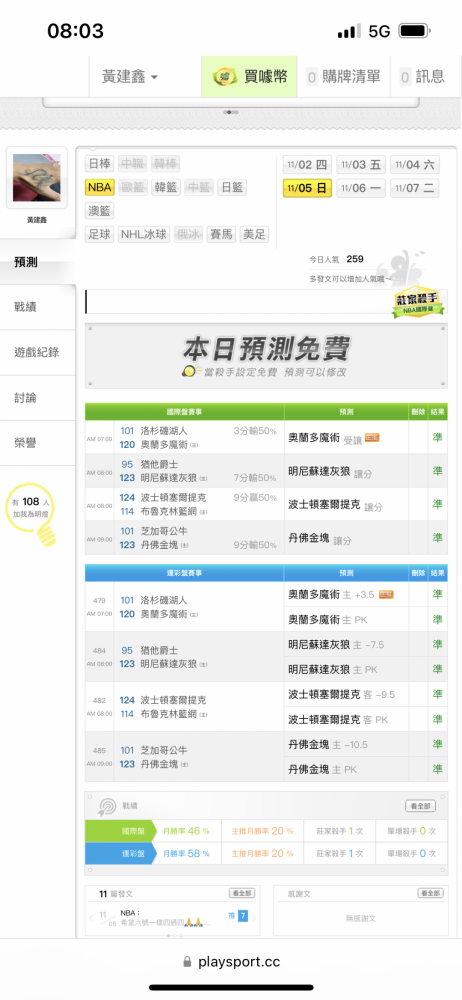Select the NBA league filter

[100, 187]
